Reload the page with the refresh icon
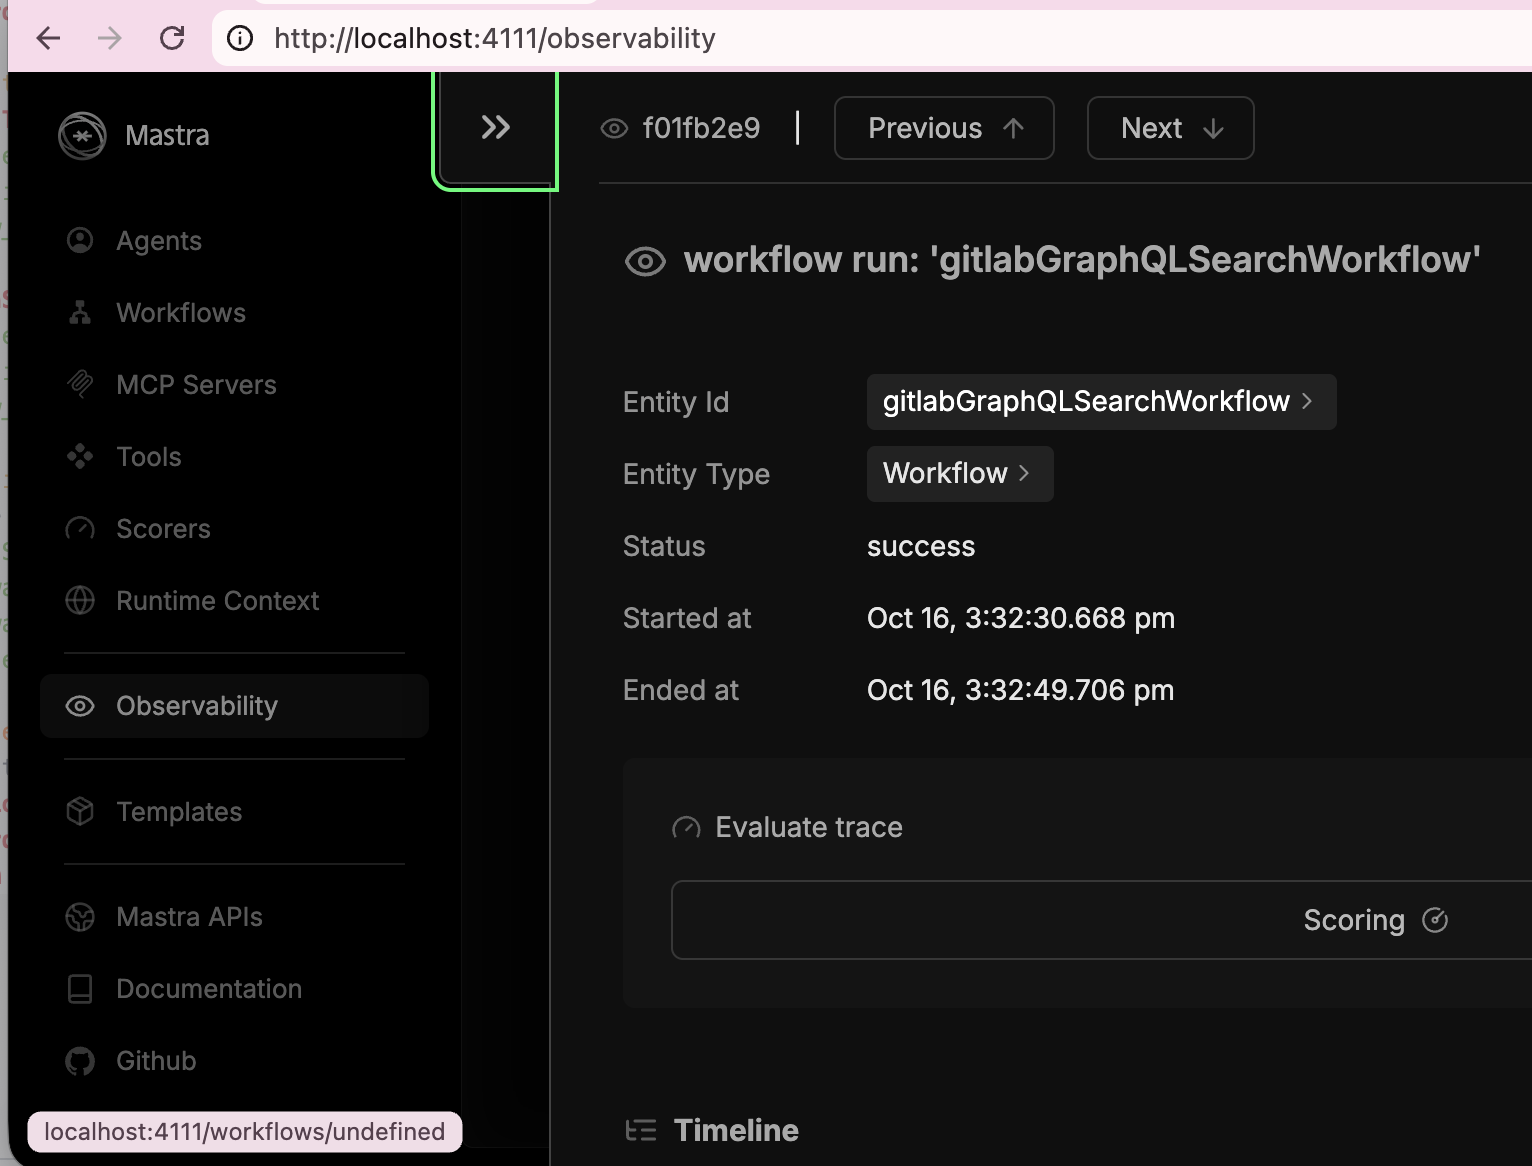 tap(172, 39)
